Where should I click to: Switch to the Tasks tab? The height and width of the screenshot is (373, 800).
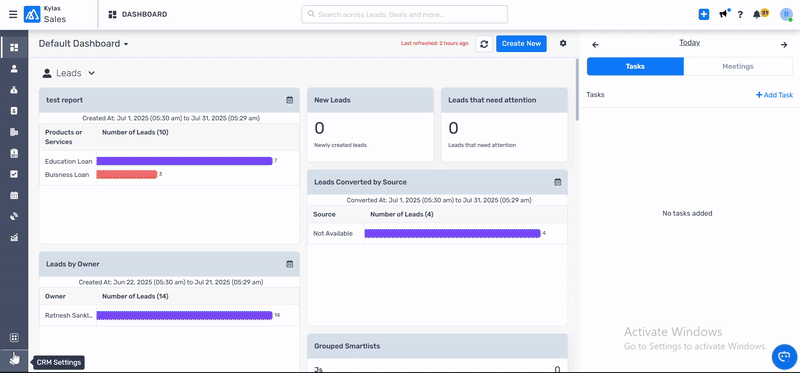[x=635, y=66]
